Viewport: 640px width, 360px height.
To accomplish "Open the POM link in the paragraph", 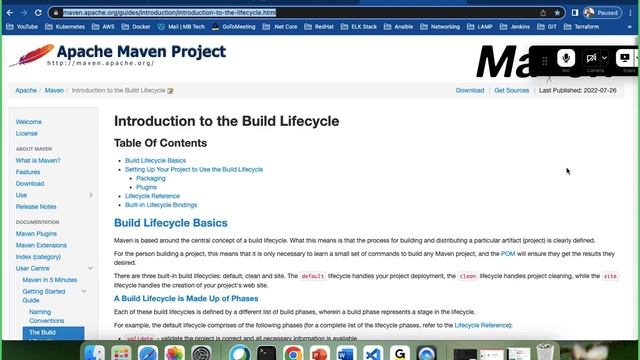I will [x=508, y=253].
